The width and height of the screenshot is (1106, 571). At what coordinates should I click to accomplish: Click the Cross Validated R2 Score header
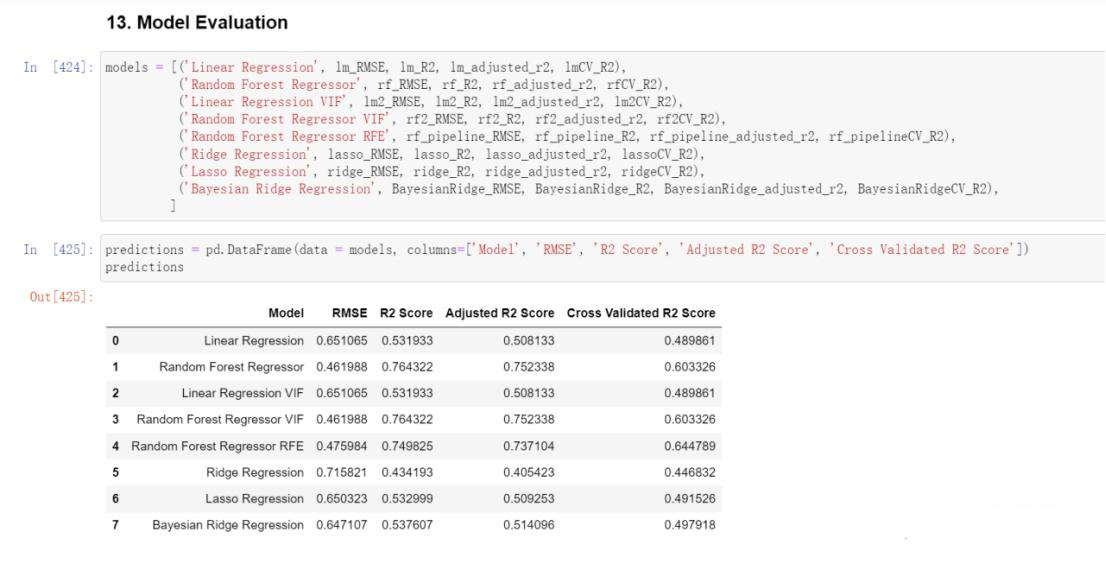(x=641, y=313)
